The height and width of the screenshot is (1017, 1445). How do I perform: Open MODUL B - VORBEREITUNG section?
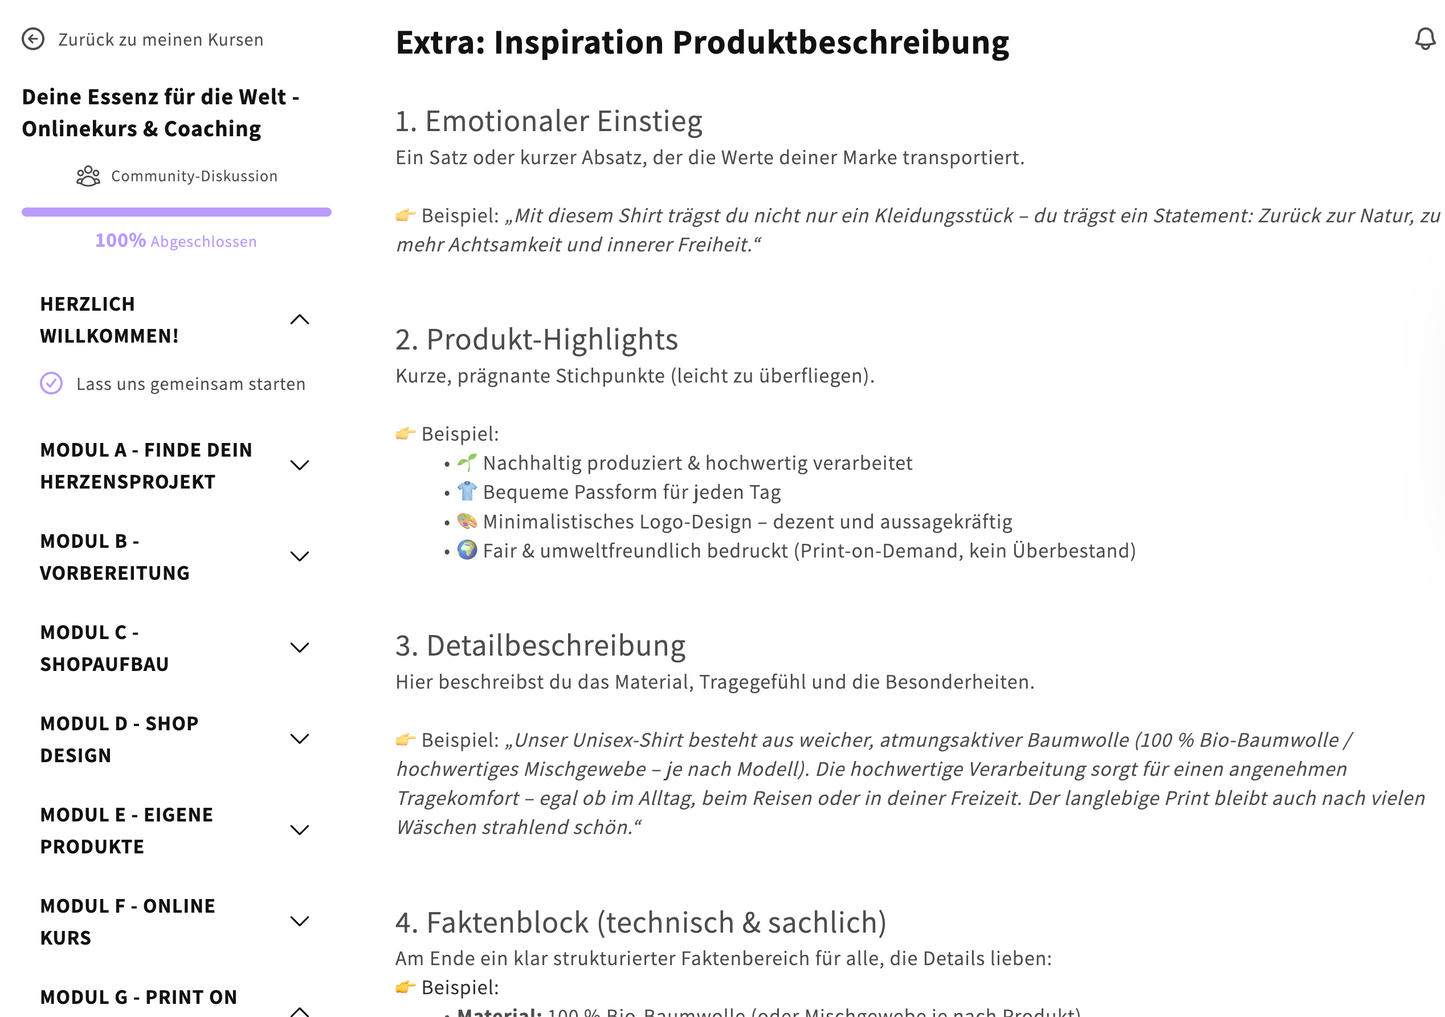coord(115,557)
